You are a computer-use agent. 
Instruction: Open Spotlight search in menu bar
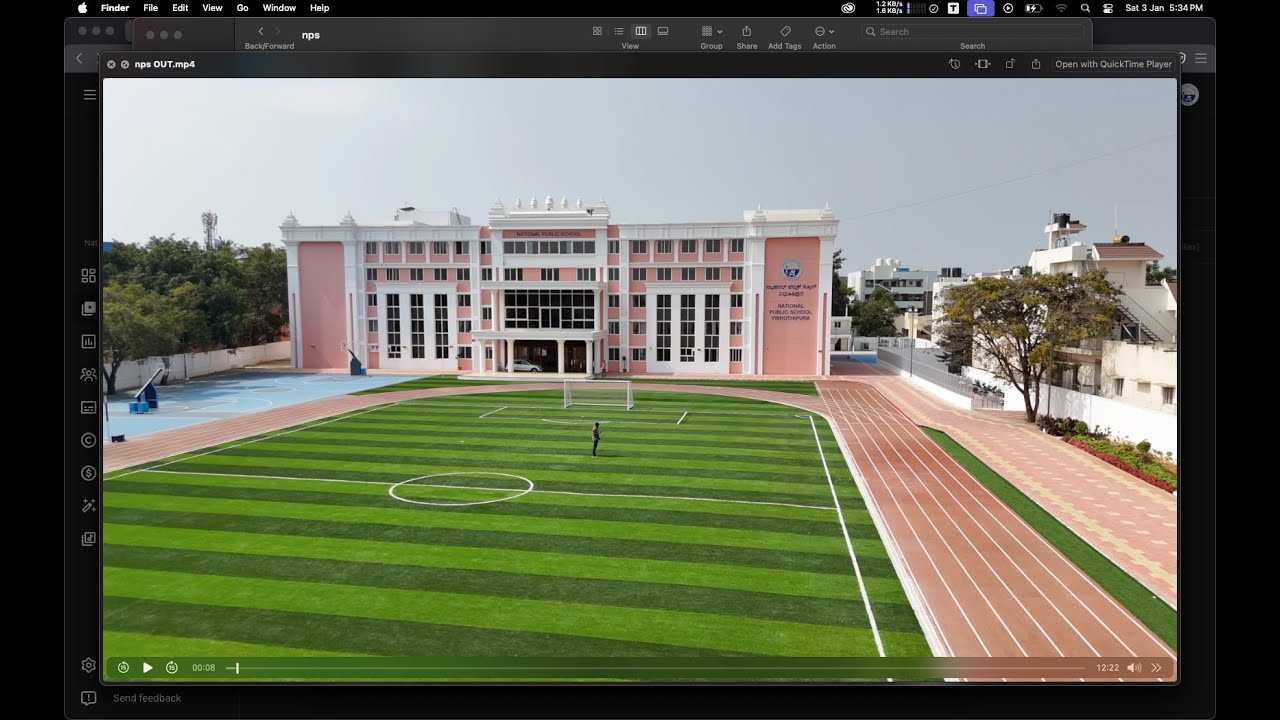click(1085, 7)
